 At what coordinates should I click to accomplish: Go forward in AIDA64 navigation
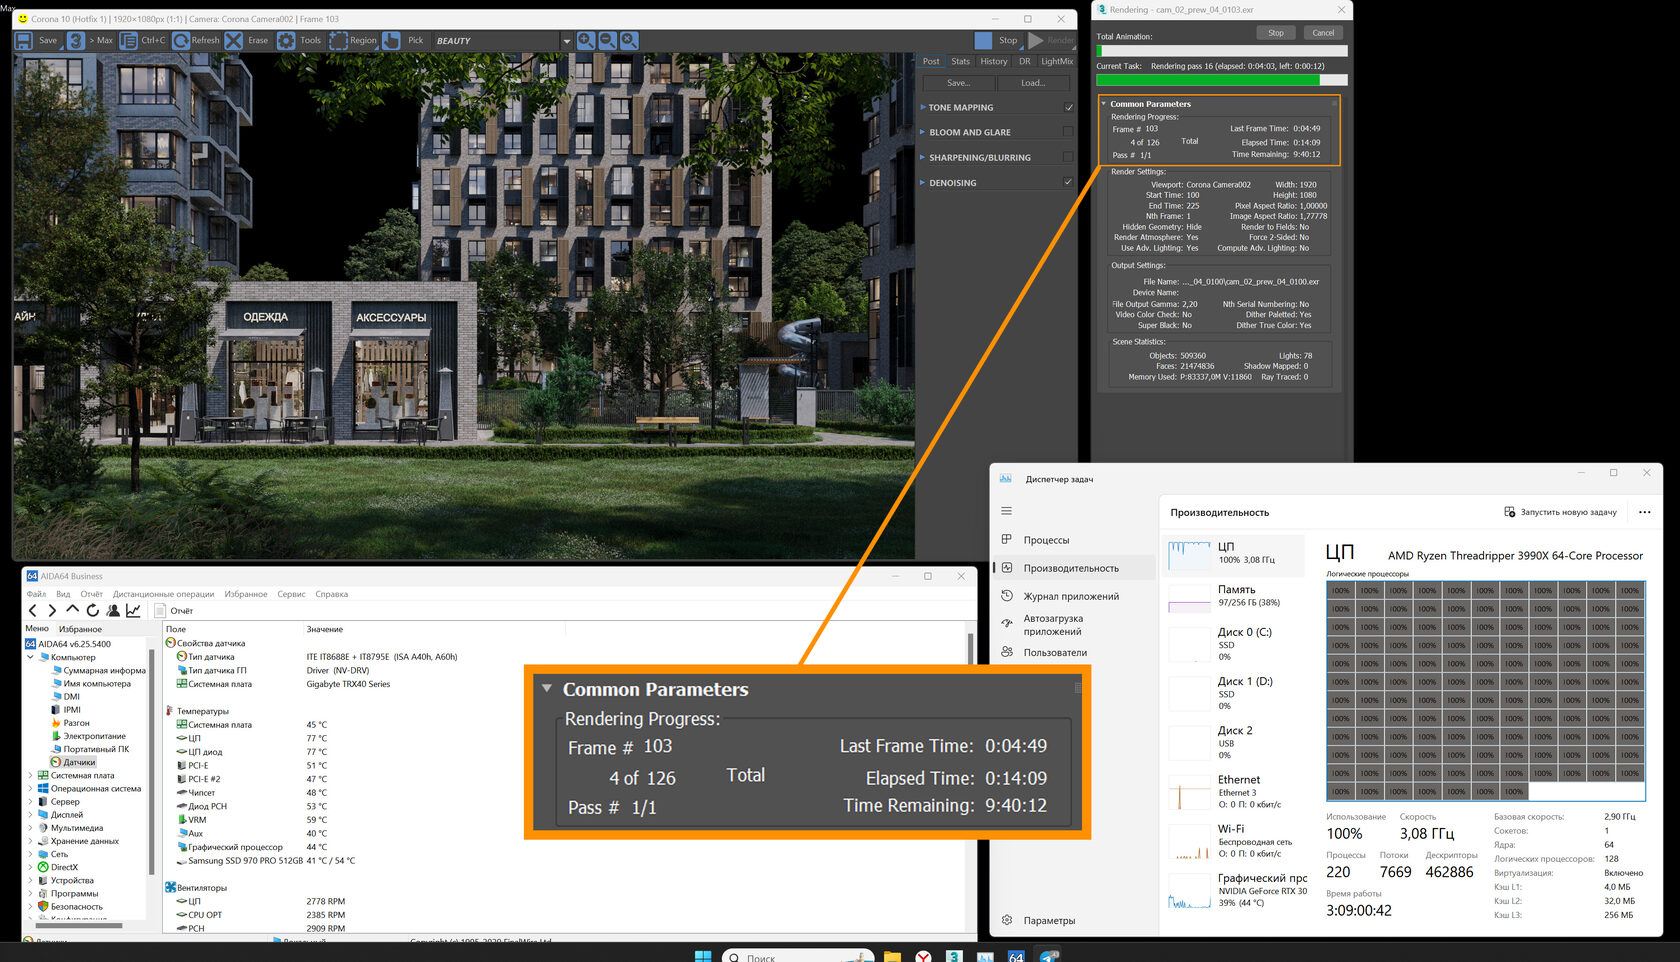click(52, 610)
